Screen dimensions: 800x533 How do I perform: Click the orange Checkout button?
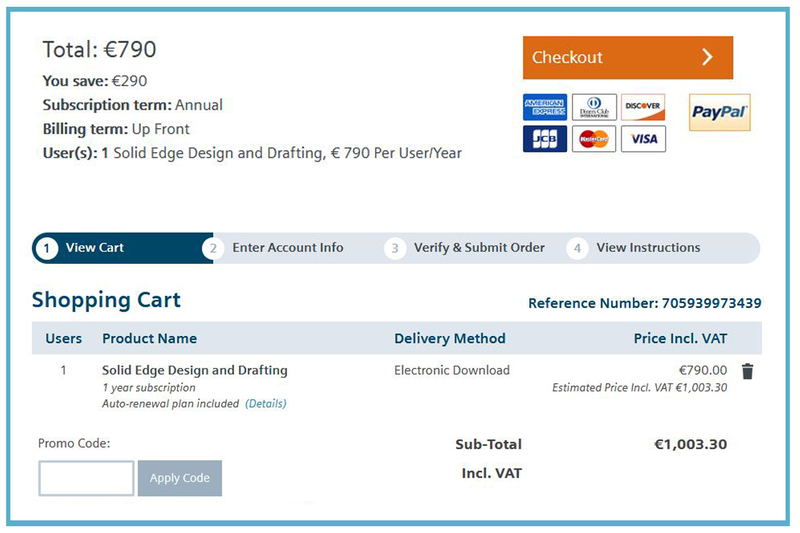tap(628, 57)
